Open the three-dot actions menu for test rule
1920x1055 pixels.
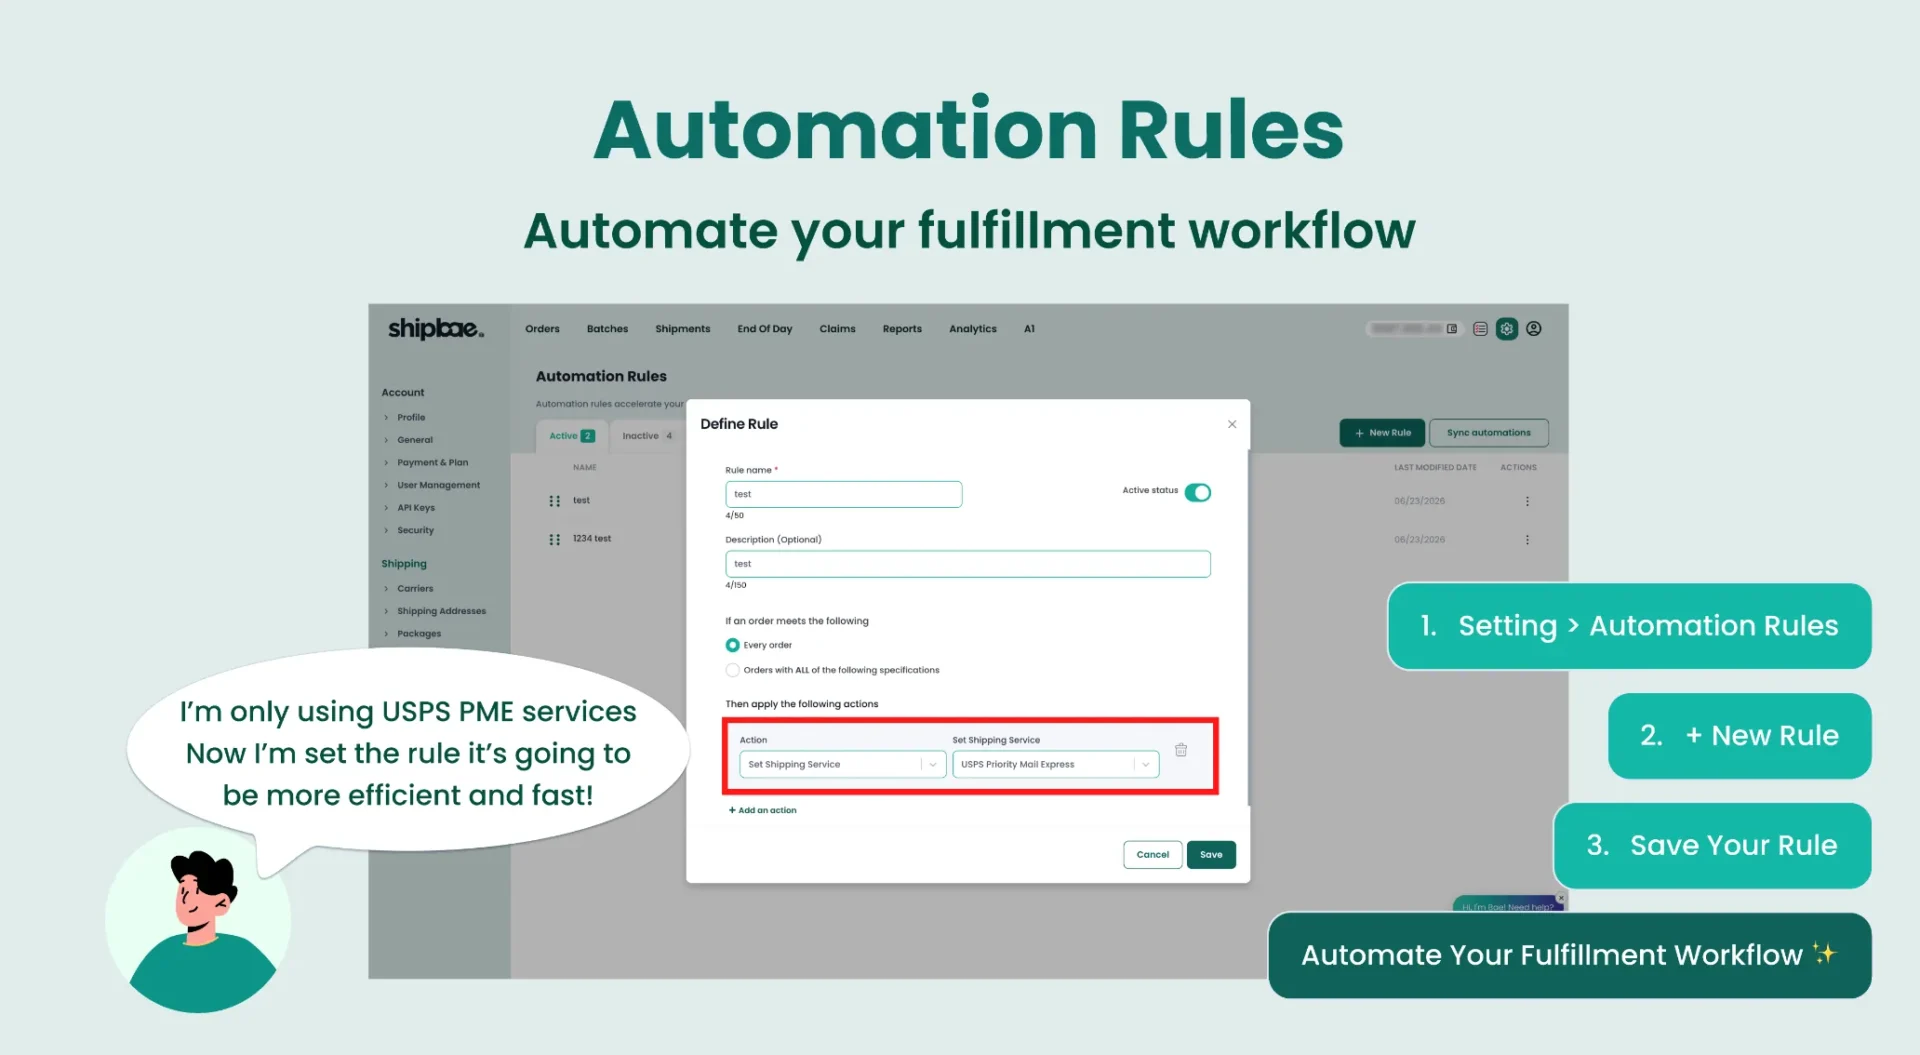tap(1527, 501)
